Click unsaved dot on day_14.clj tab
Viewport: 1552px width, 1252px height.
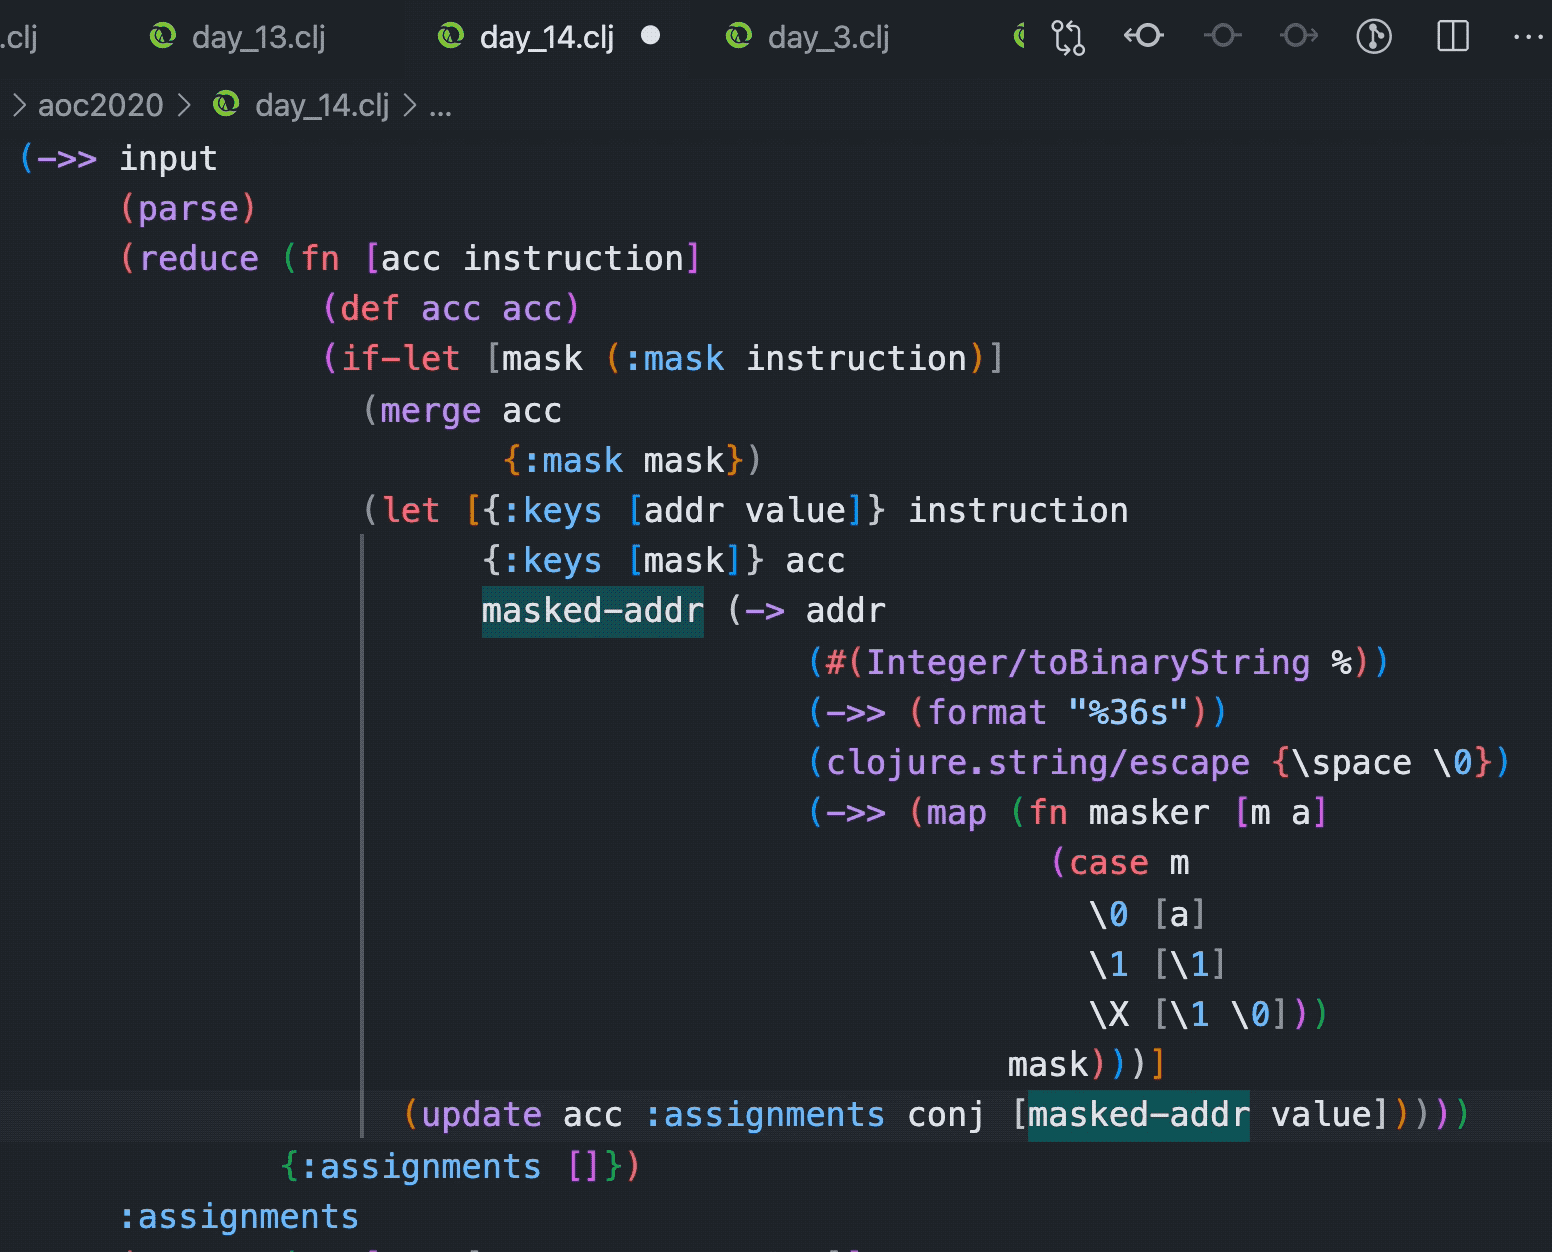tap(650, 36)
